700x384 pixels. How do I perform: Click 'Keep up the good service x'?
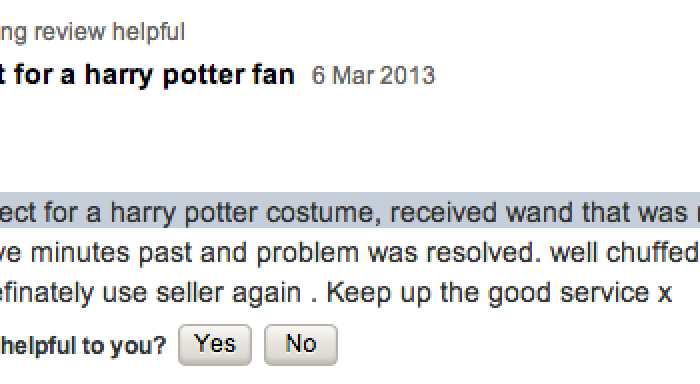point(499,293)
